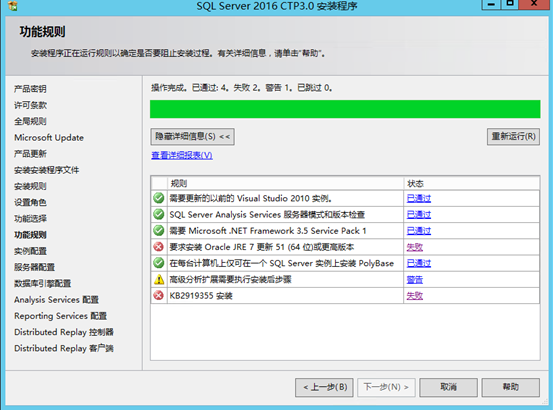Open the 失败 link for KB2919355 rule
The width and height of the screenshot is (553, 415).
coord(414,295)
